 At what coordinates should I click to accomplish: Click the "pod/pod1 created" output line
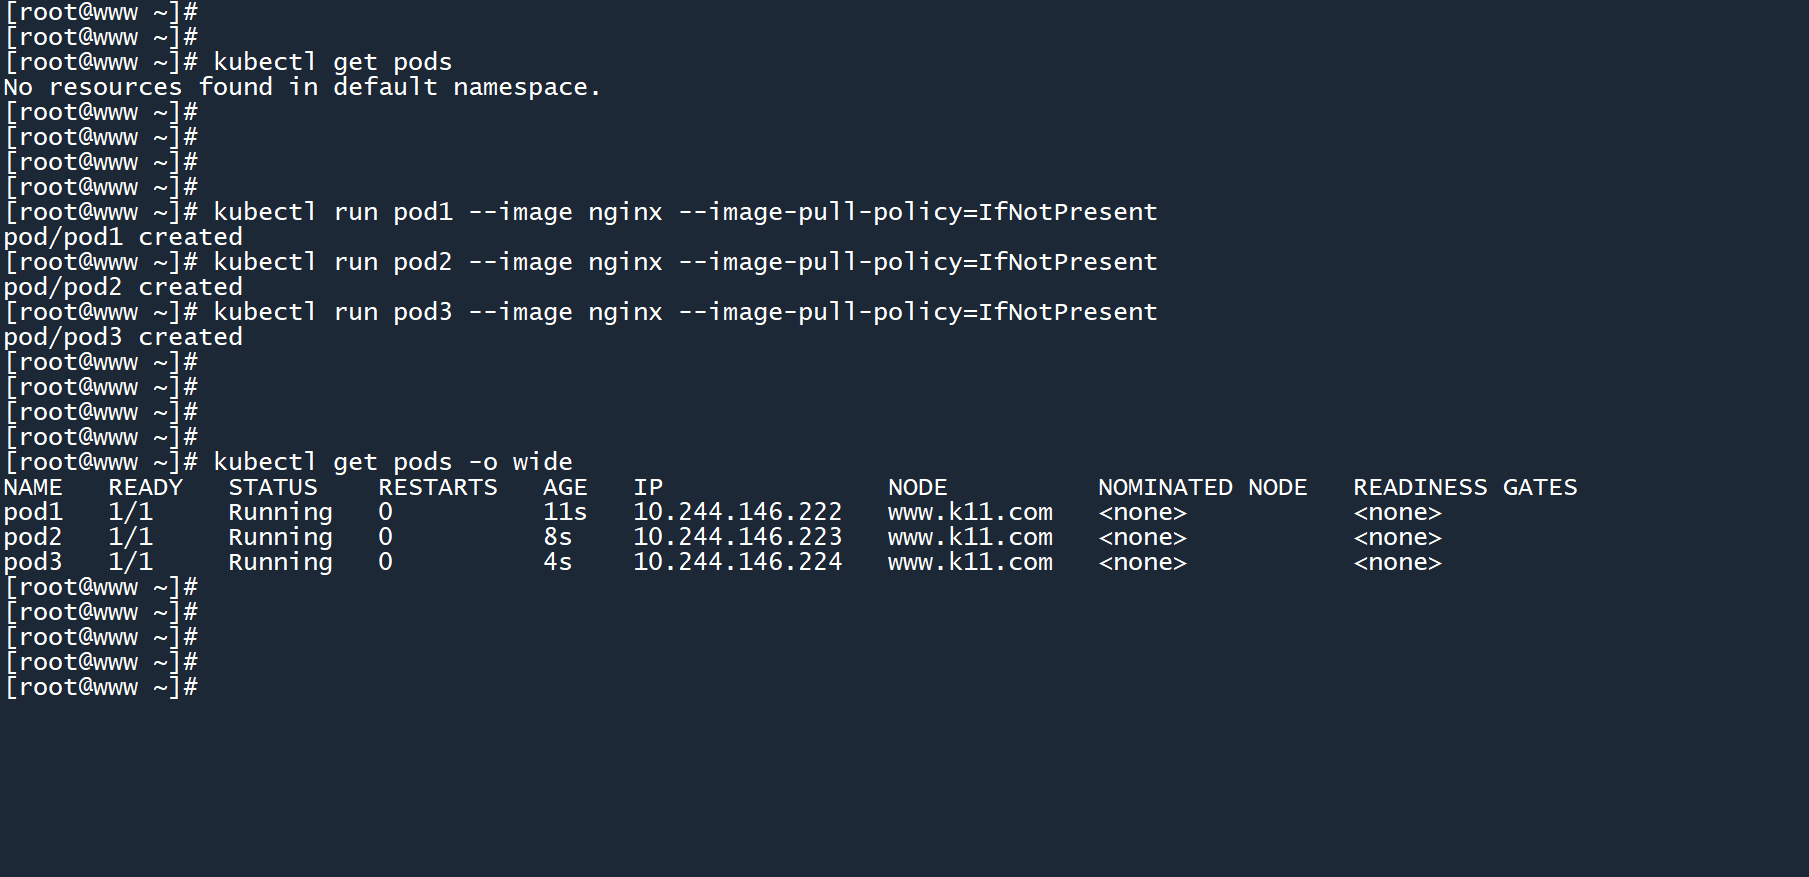pos(123,237)
